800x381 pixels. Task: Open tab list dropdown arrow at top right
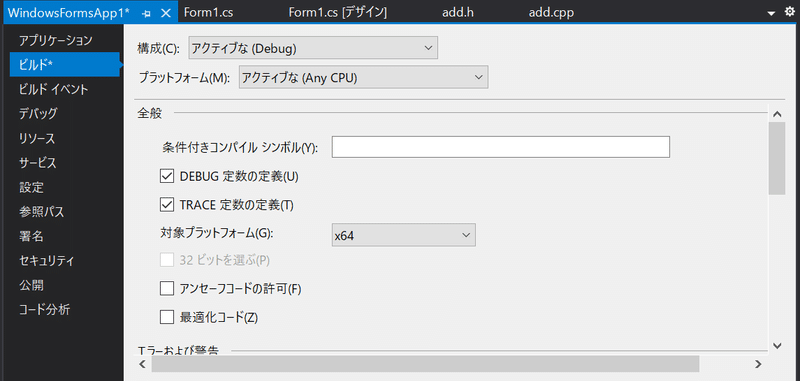coord(771,14)
